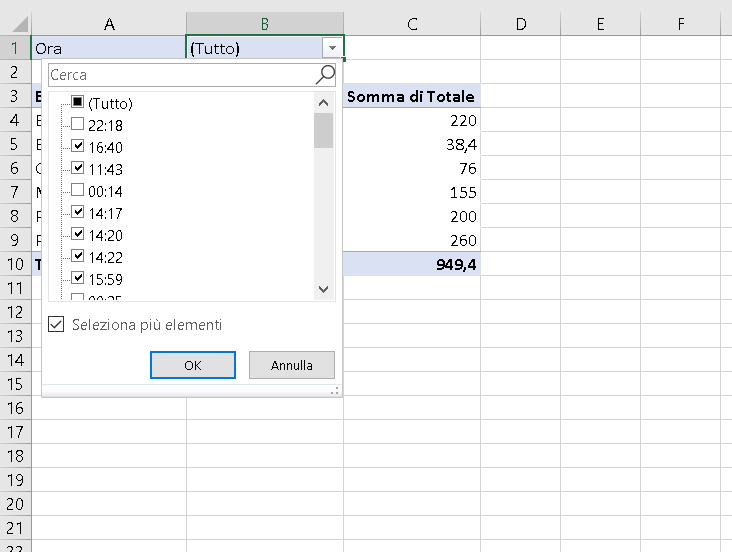Uncheck the 15:59 time checkbox

[x=77, y=278]
